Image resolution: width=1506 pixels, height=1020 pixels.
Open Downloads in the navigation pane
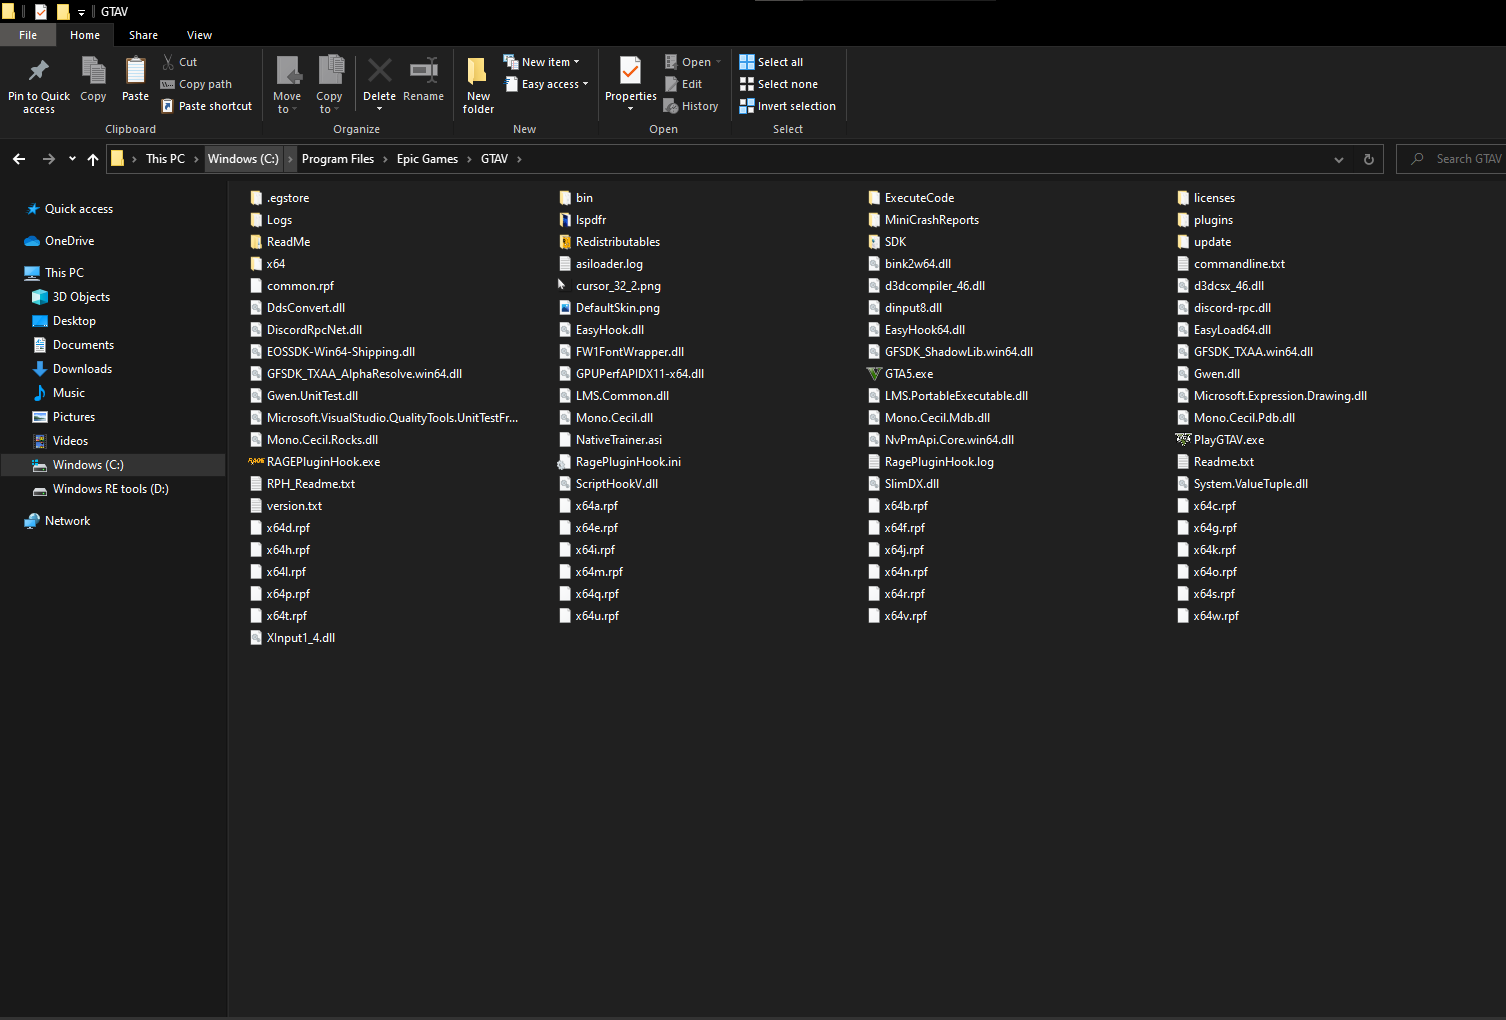click(82, 369)
